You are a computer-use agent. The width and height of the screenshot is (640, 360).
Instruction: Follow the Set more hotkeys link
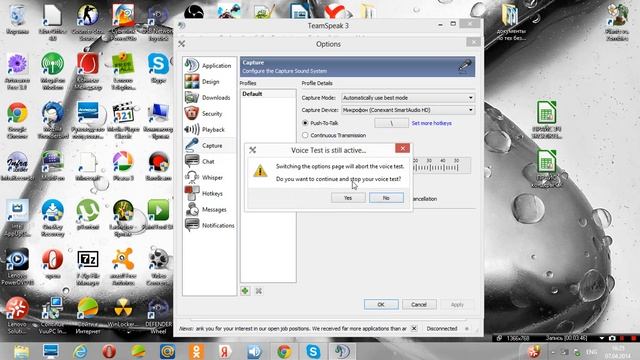(431, 123)
